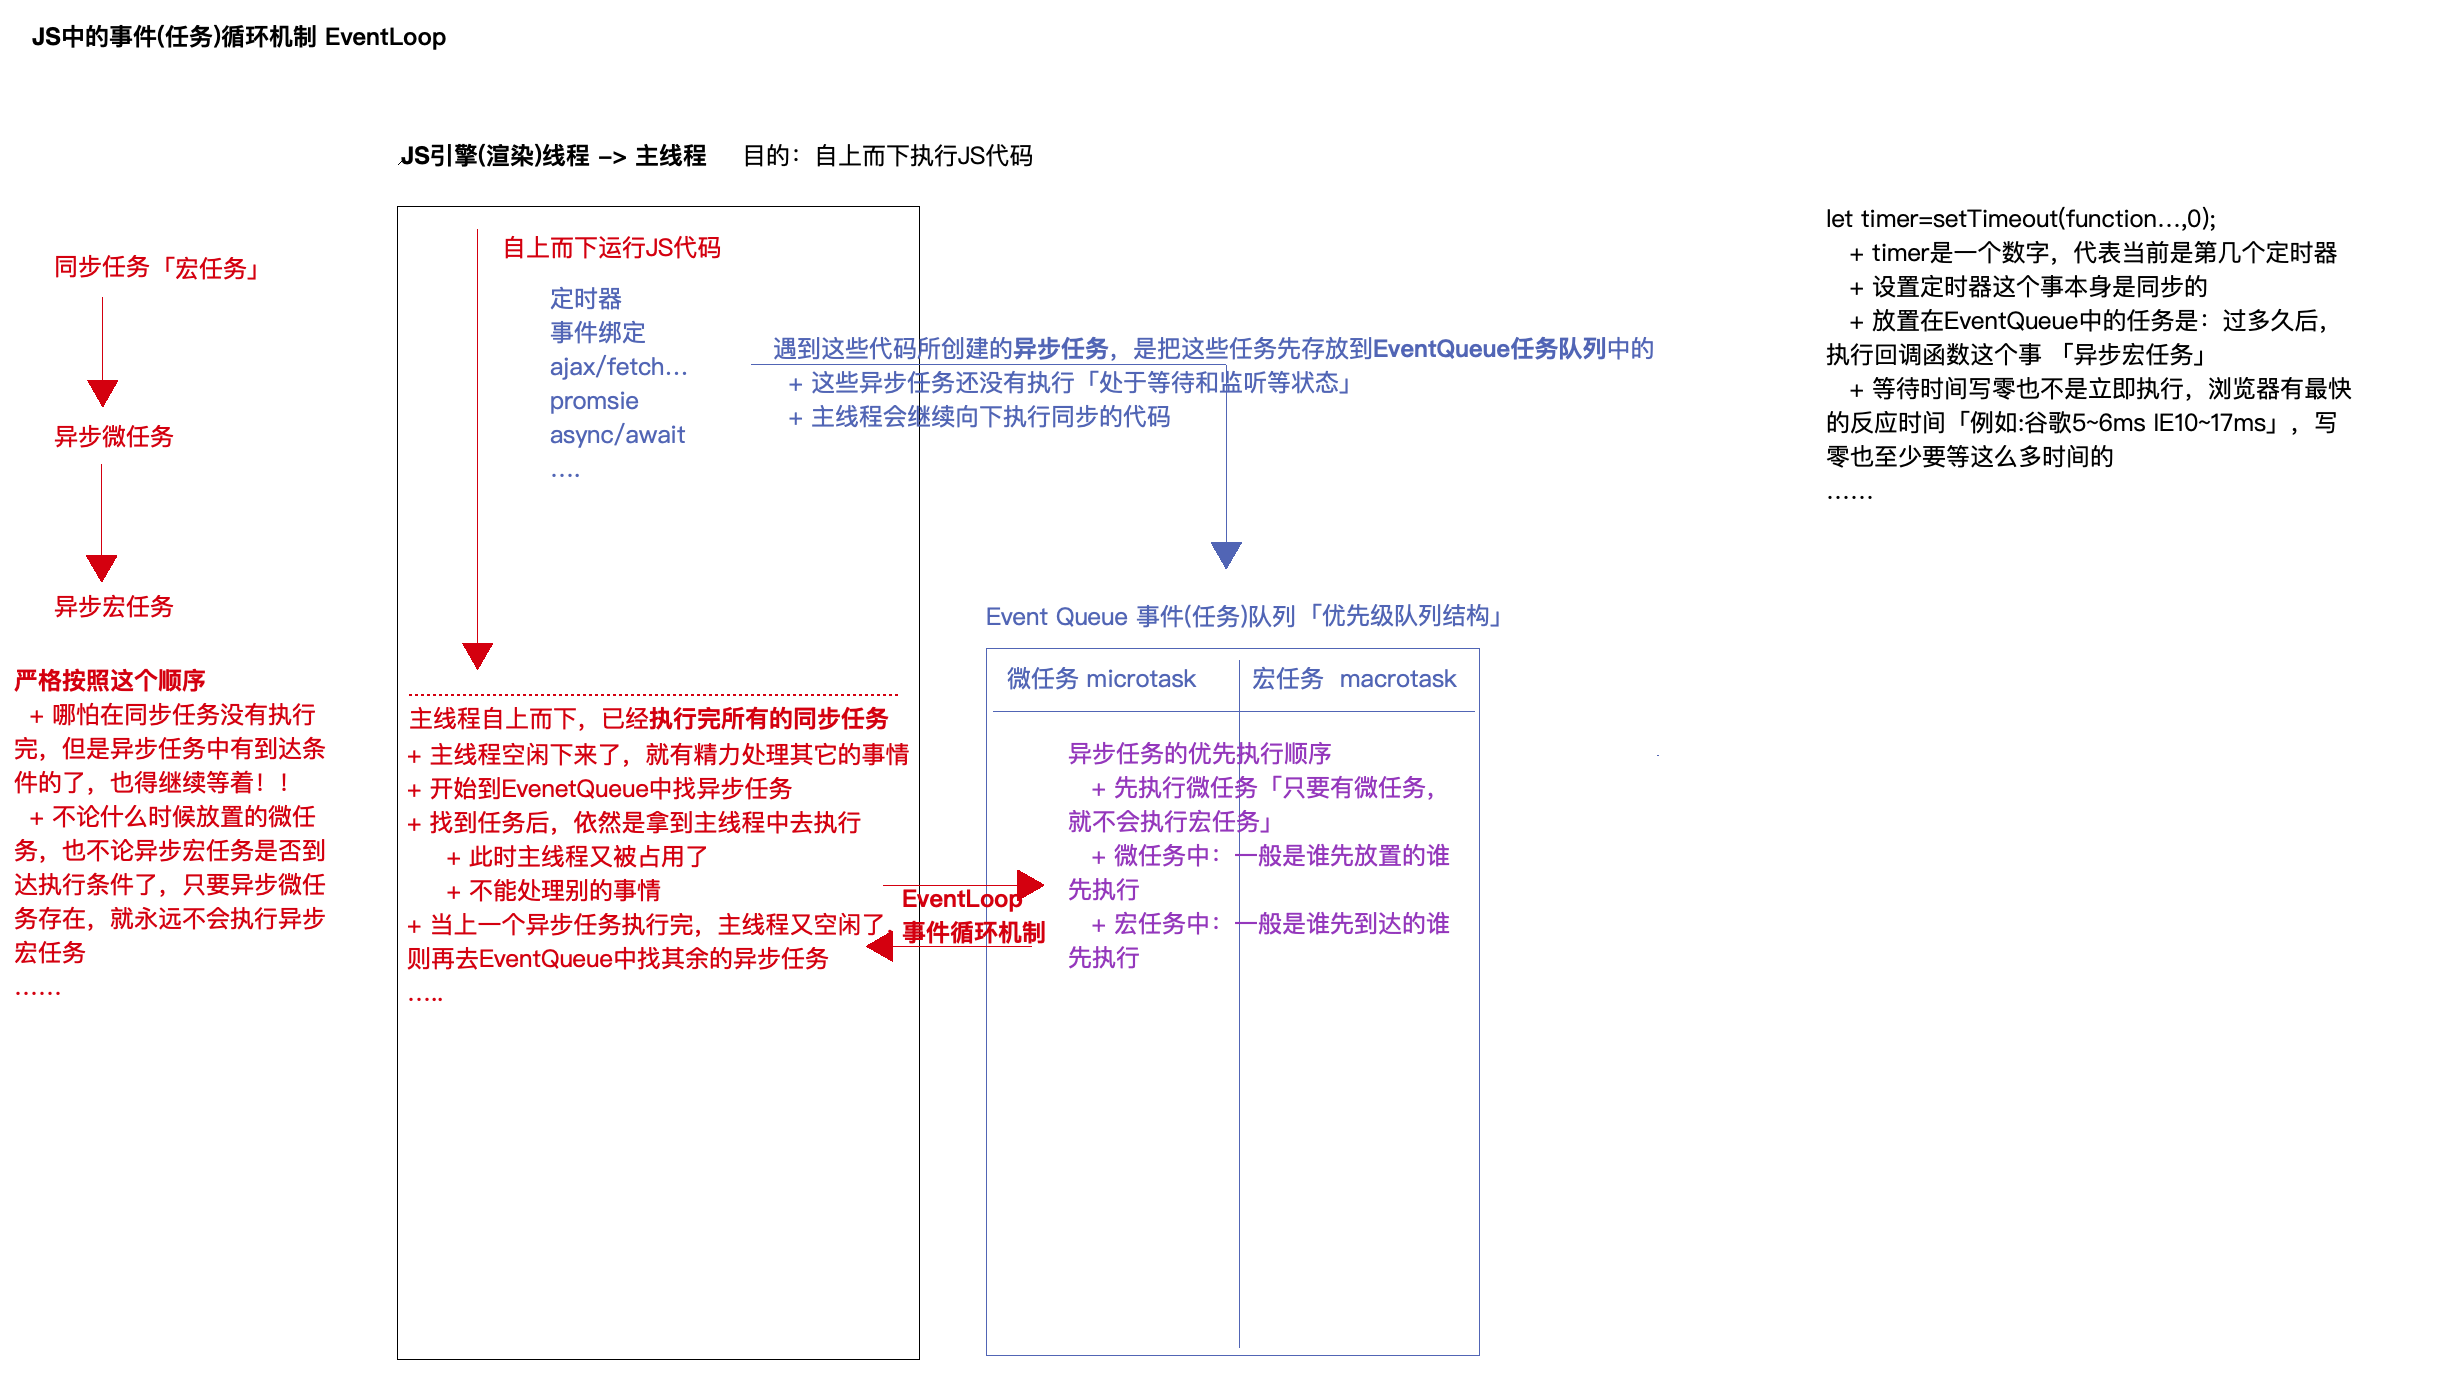Click the line '+ 不能处理别的事情'

click(553, 890)
